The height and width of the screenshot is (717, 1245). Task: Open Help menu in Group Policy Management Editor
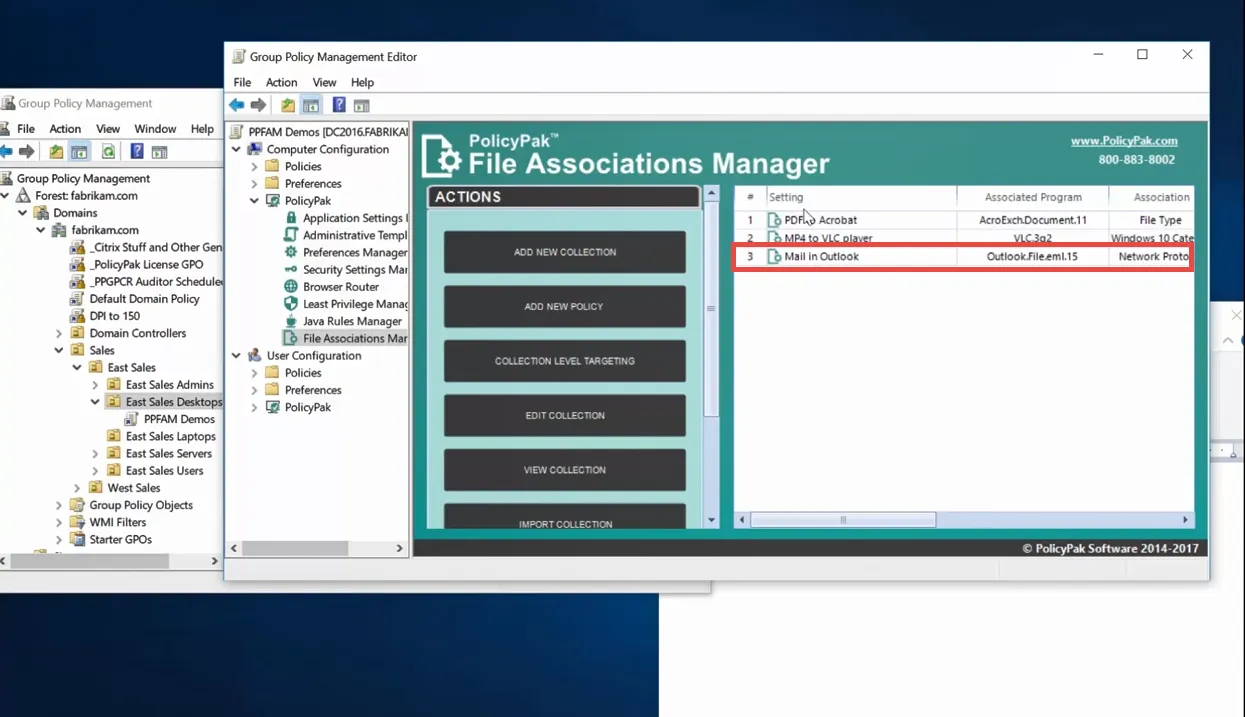362,82
